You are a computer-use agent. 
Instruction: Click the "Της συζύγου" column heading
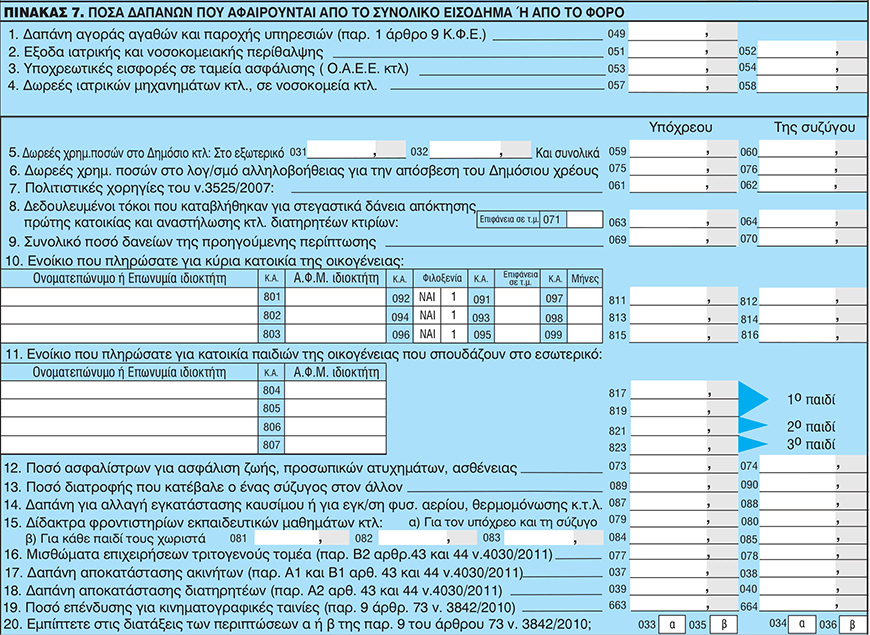coord(815,127)
